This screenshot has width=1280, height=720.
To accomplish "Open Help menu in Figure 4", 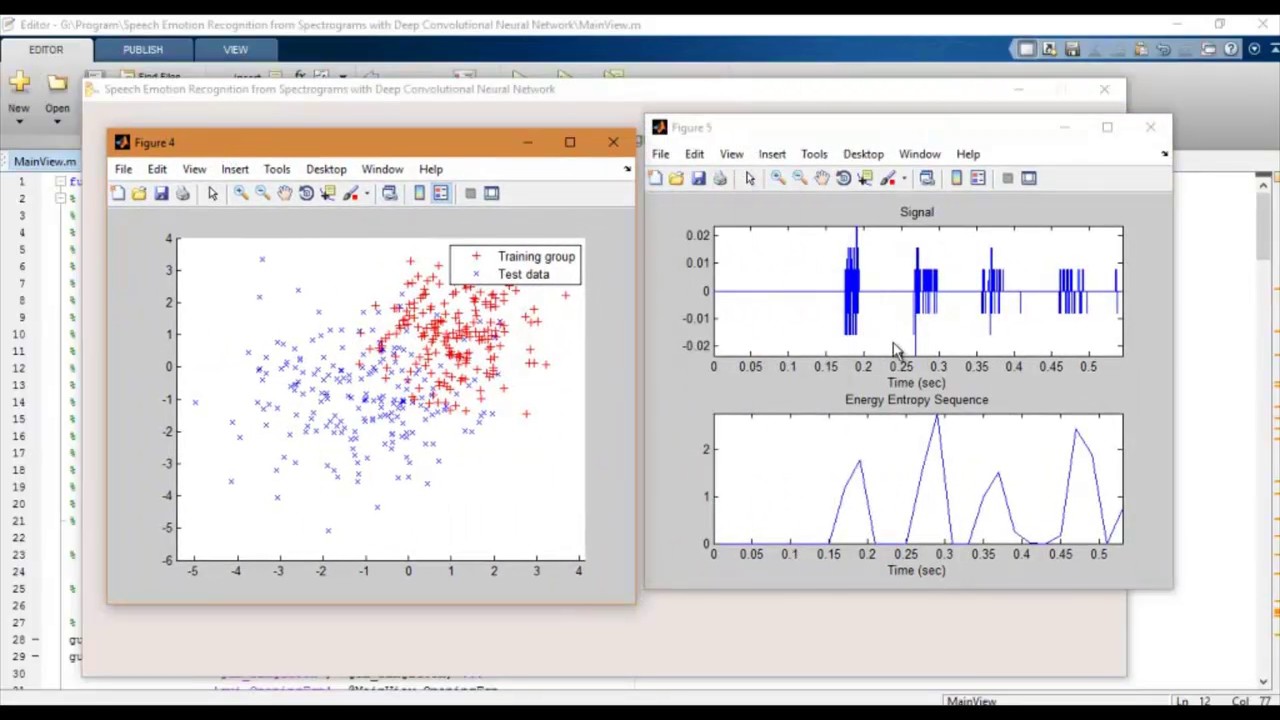I will click(x=431, y=169).
